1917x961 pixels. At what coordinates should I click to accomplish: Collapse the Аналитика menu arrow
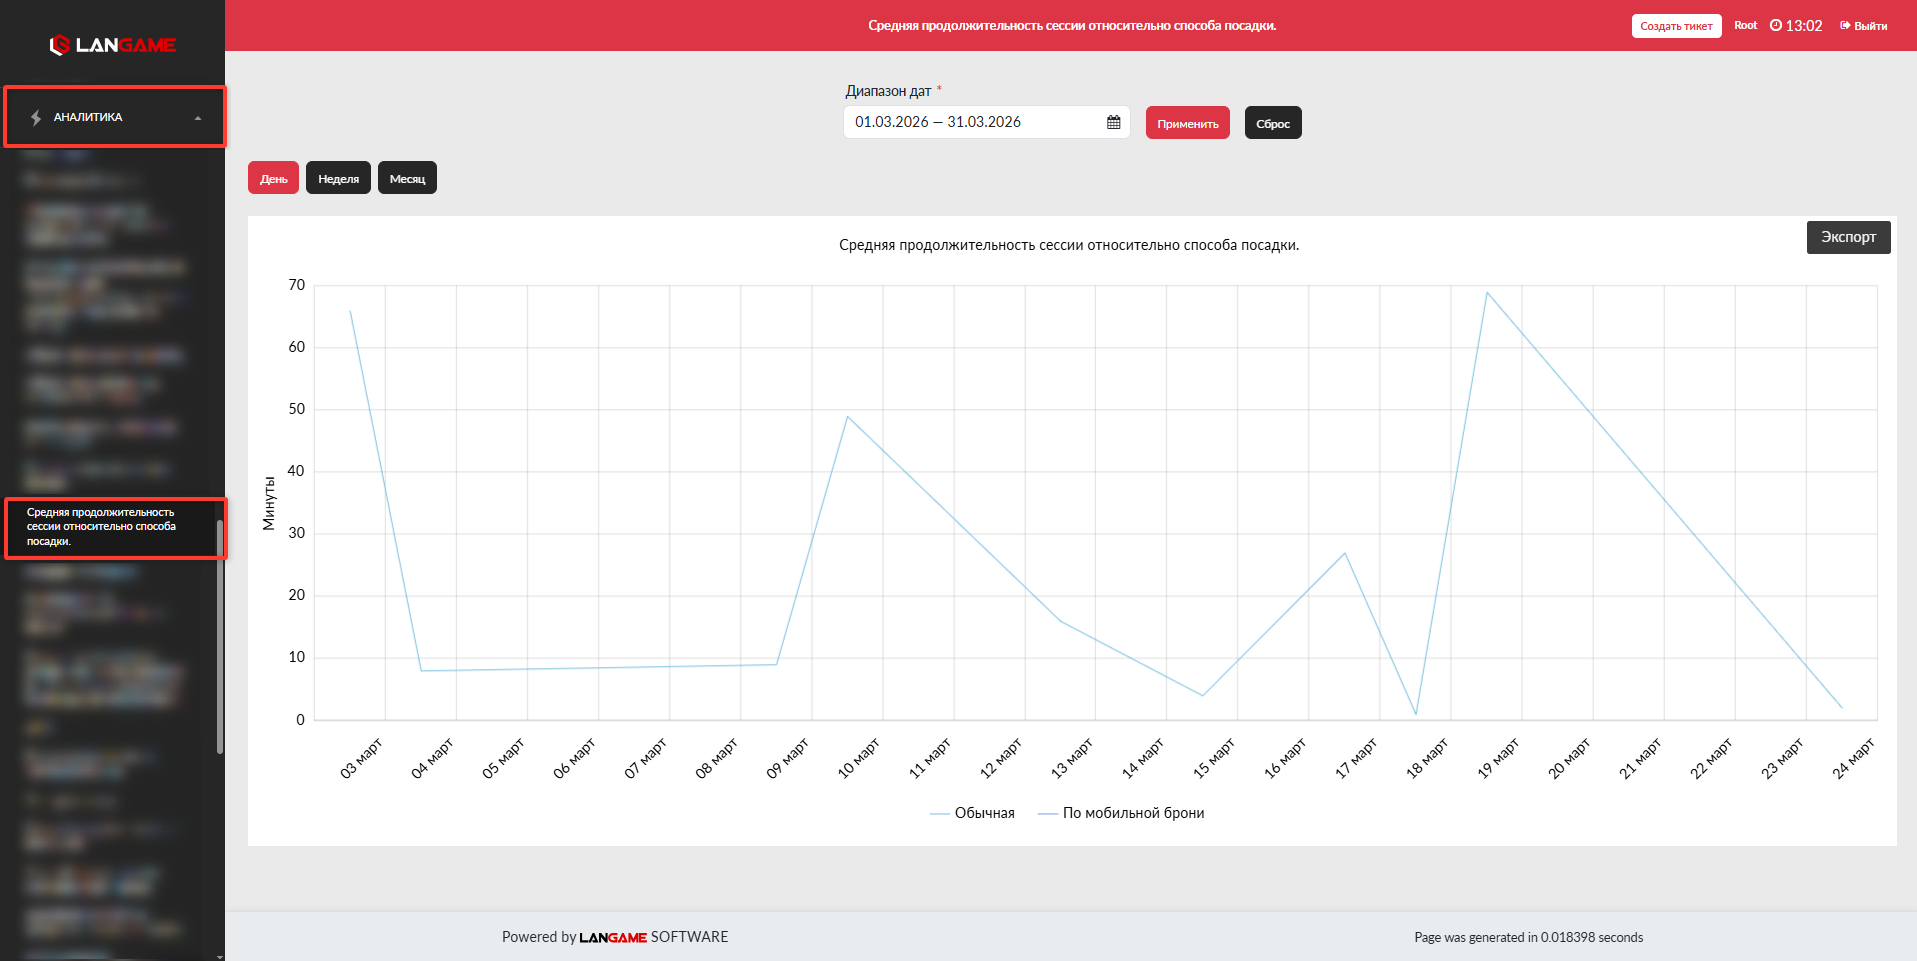click(x=198, y=118)
